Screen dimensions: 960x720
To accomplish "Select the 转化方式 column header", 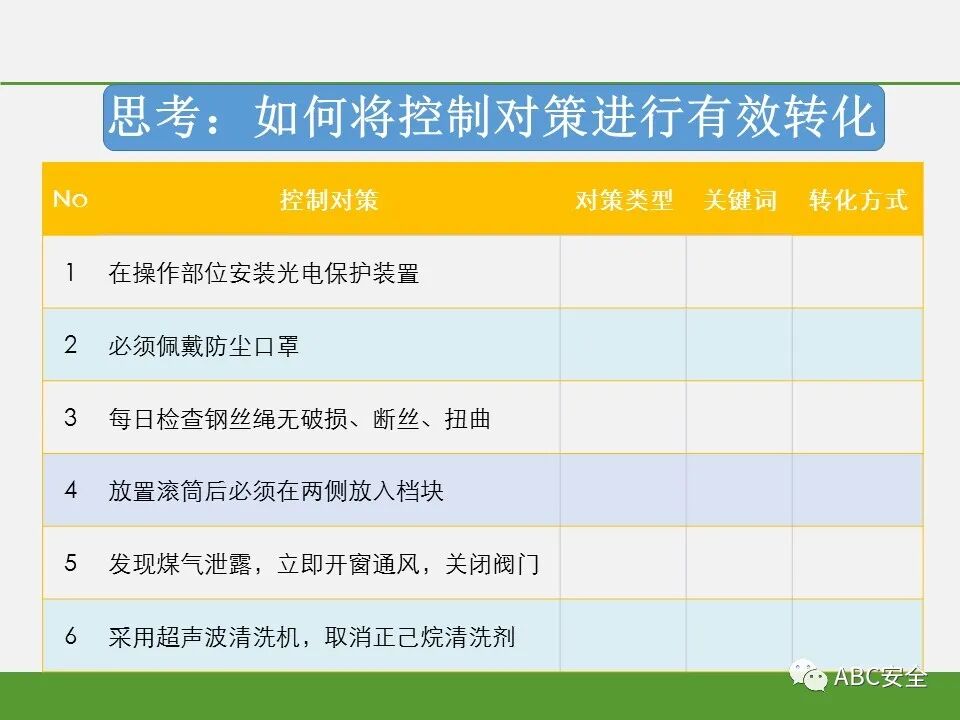I will tap(858, 200).
